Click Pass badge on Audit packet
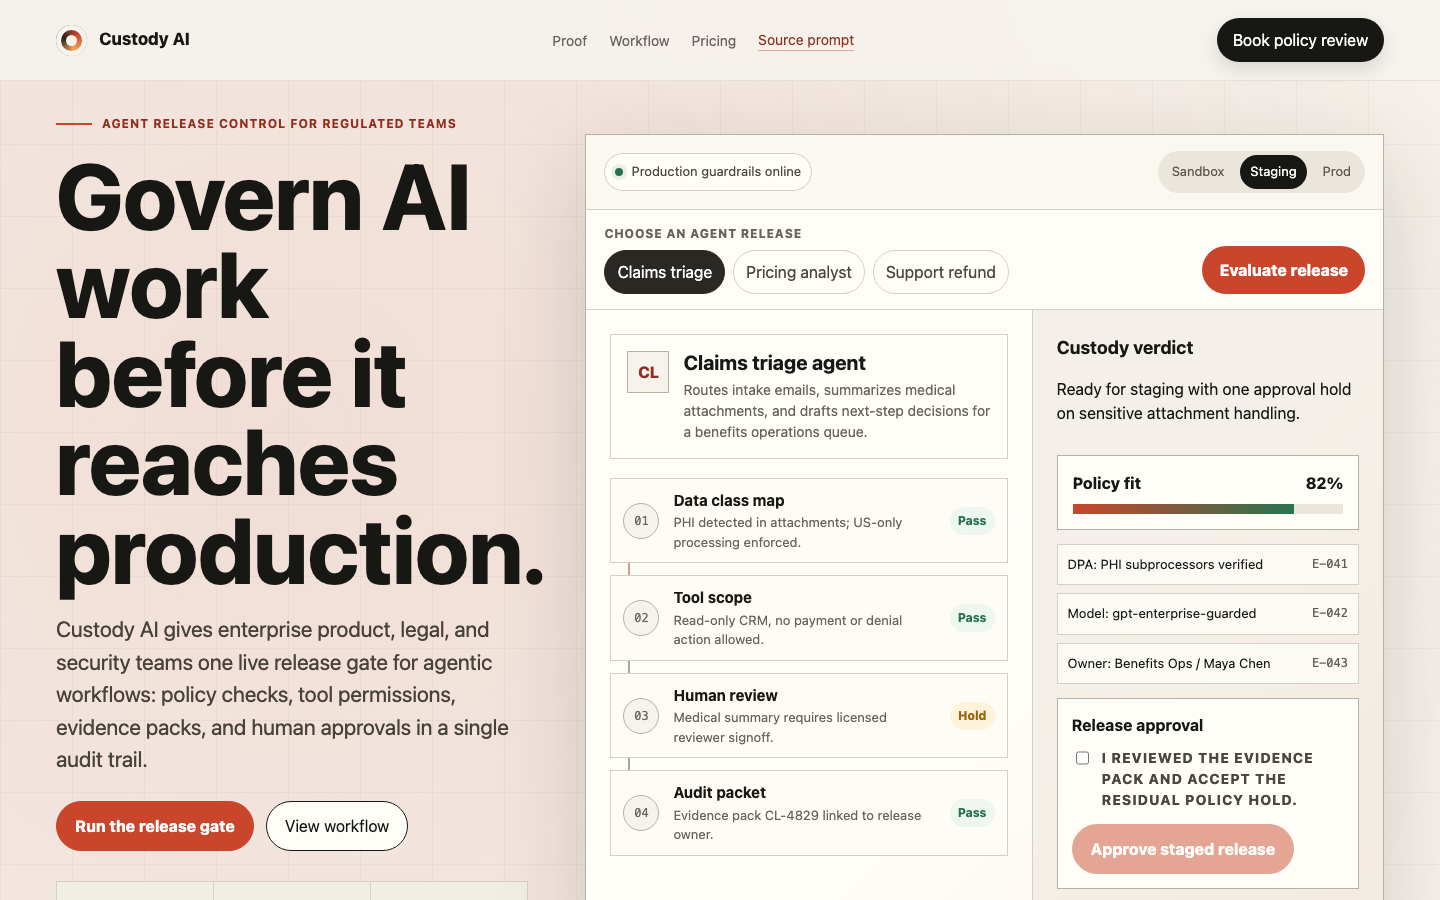Screen dimensions: 1440x900 [x=972, y=813]
